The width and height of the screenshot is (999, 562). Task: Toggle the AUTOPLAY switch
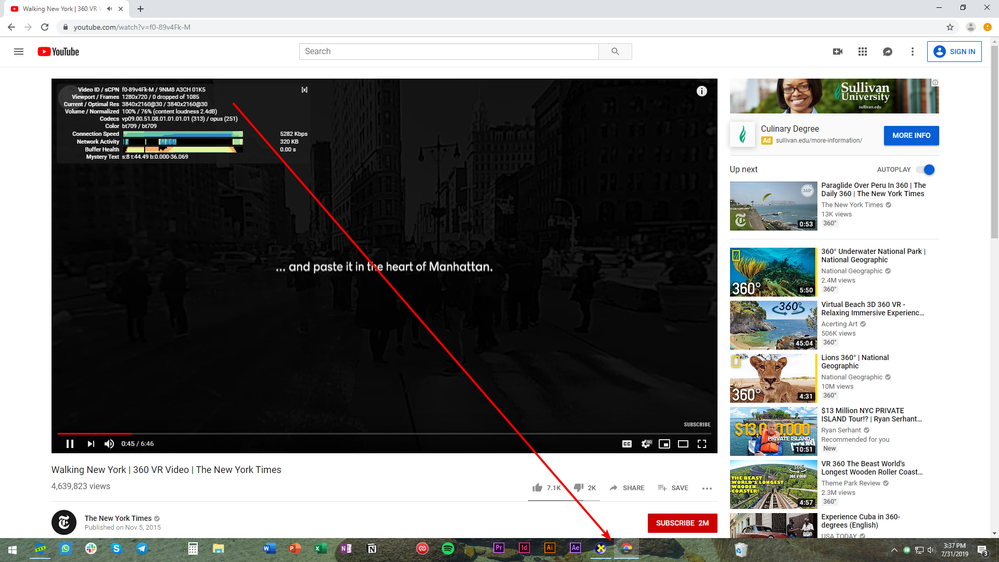(x=926, y=169)
